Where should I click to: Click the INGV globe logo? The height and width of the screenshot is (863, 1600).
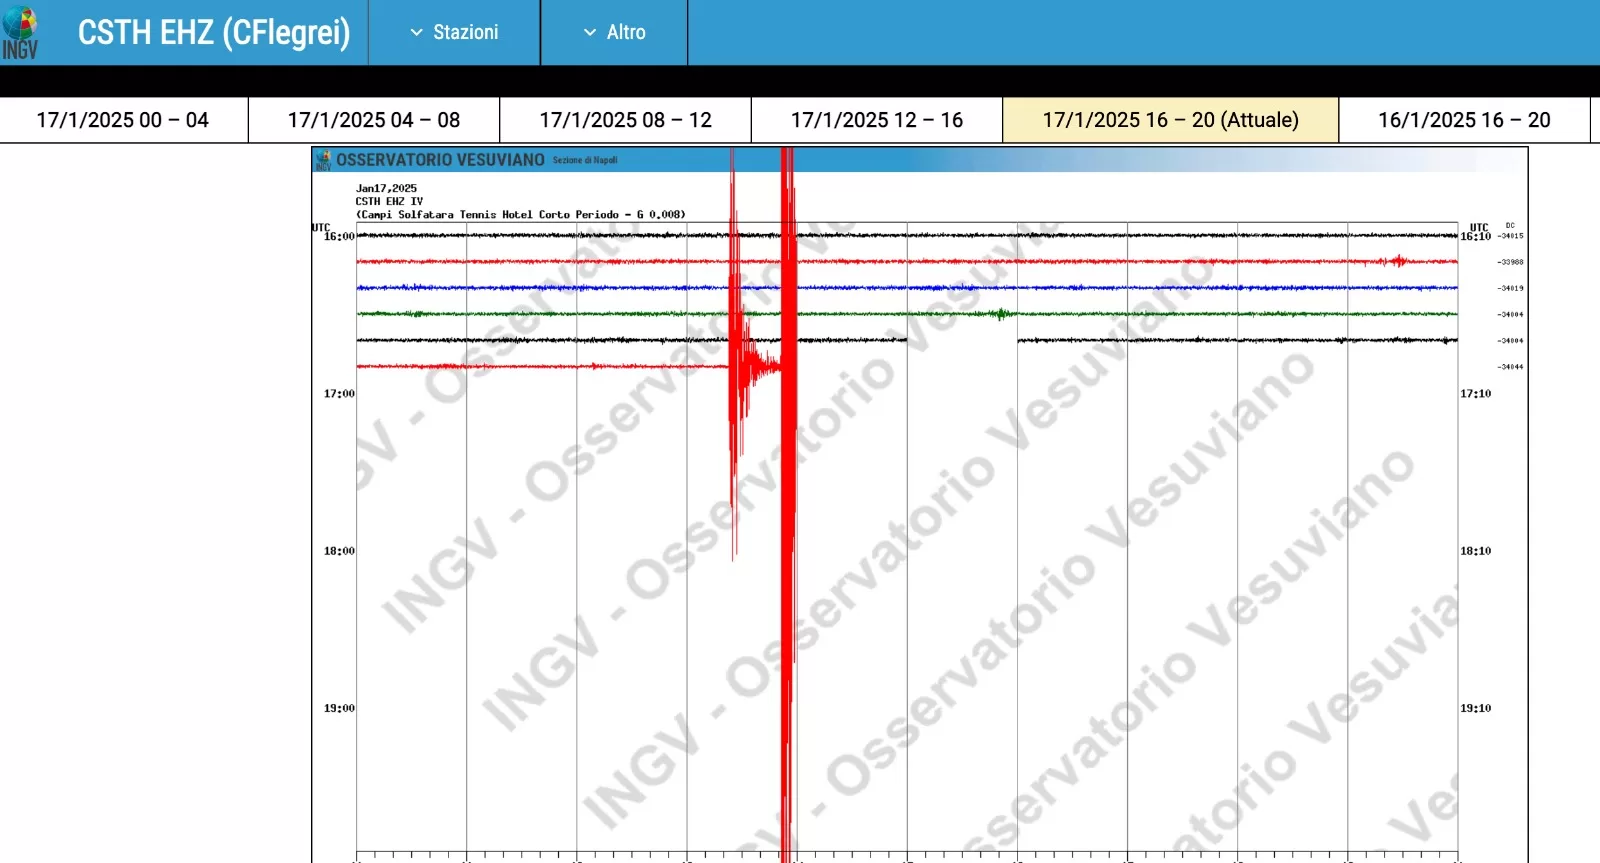[20, 32]
